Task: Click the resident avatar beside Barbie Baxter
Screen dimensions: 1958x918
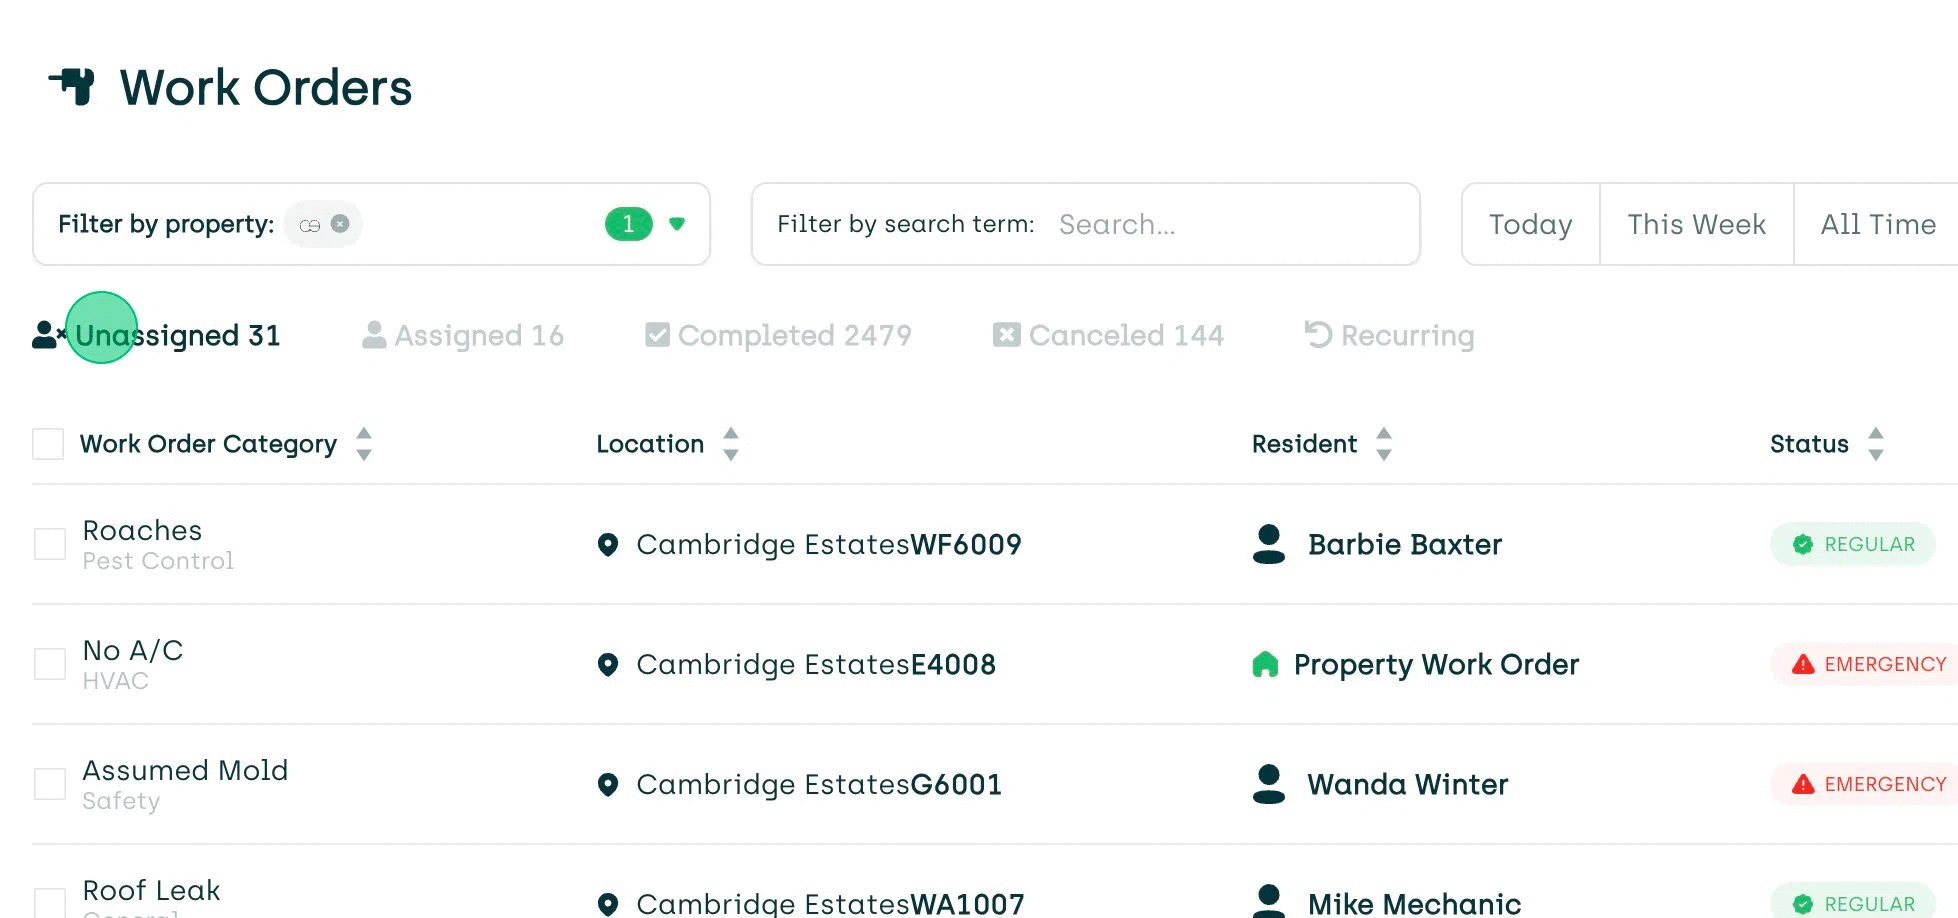Action: click(x=1267, y=545)
